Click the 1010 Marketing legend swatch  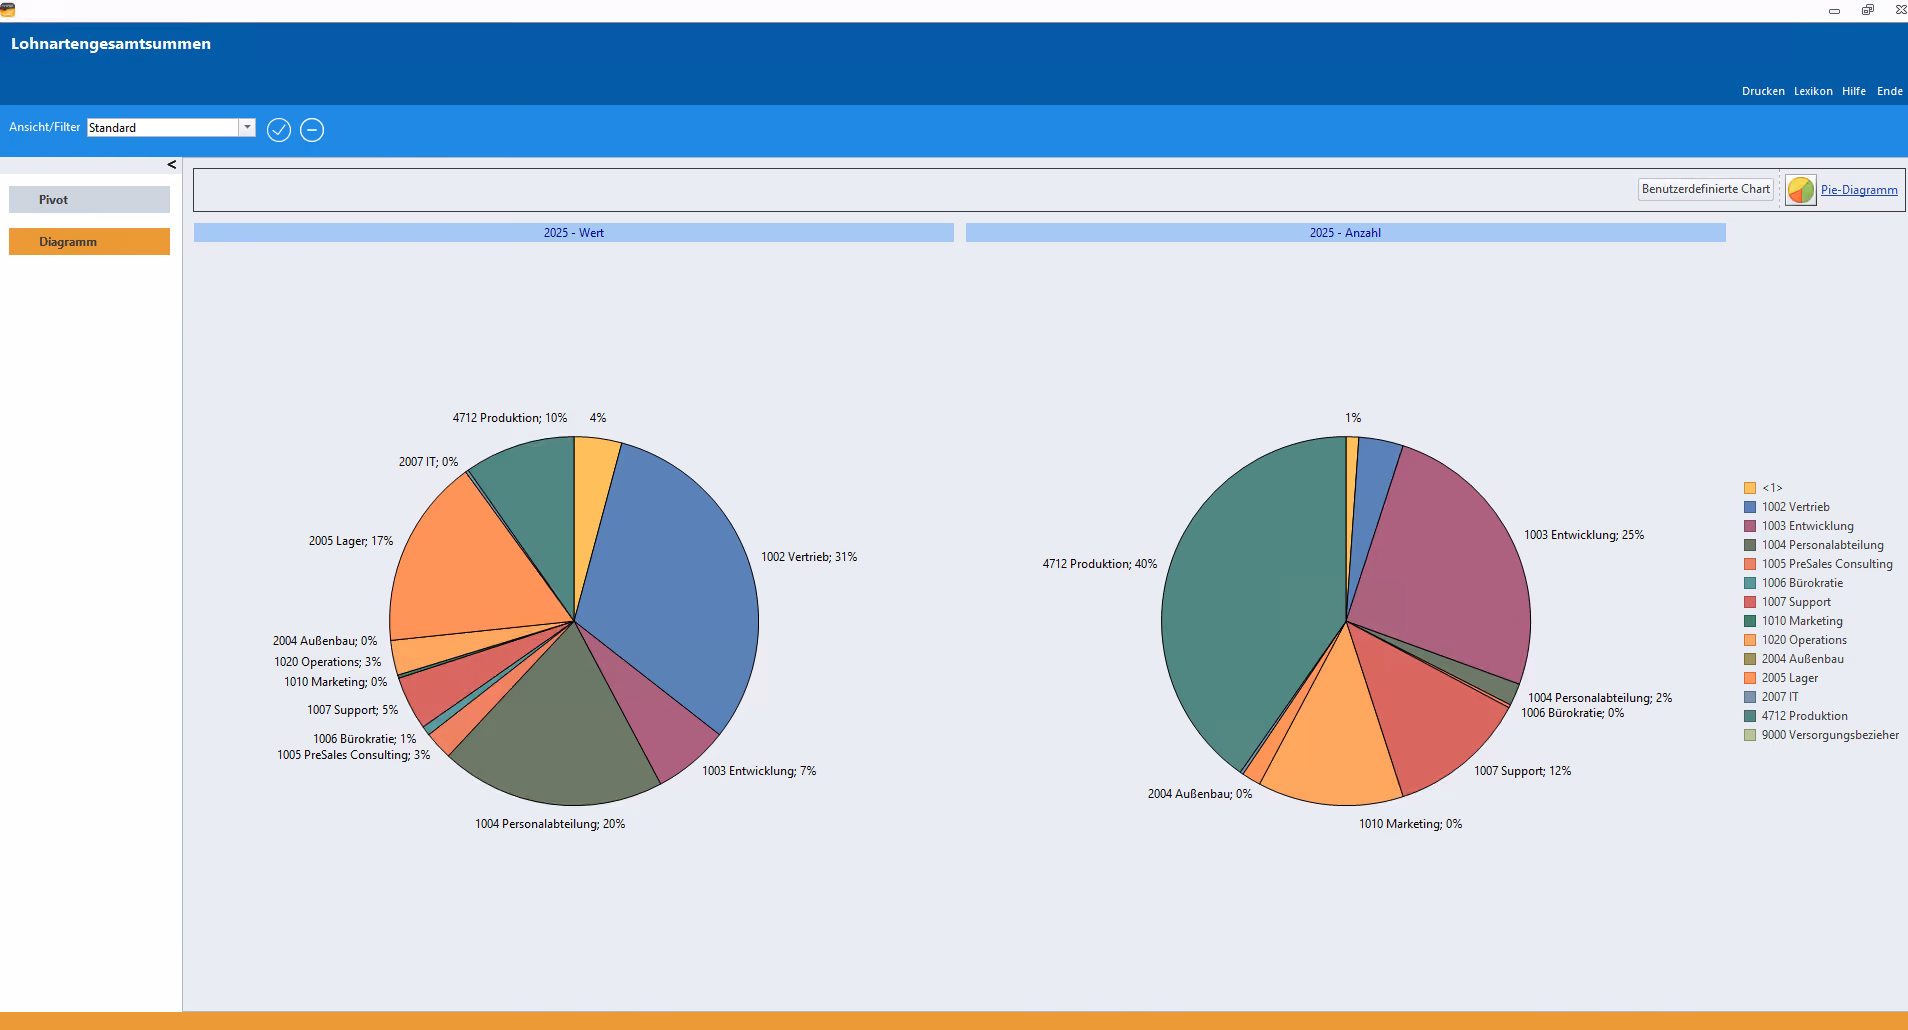[1750, 621]
